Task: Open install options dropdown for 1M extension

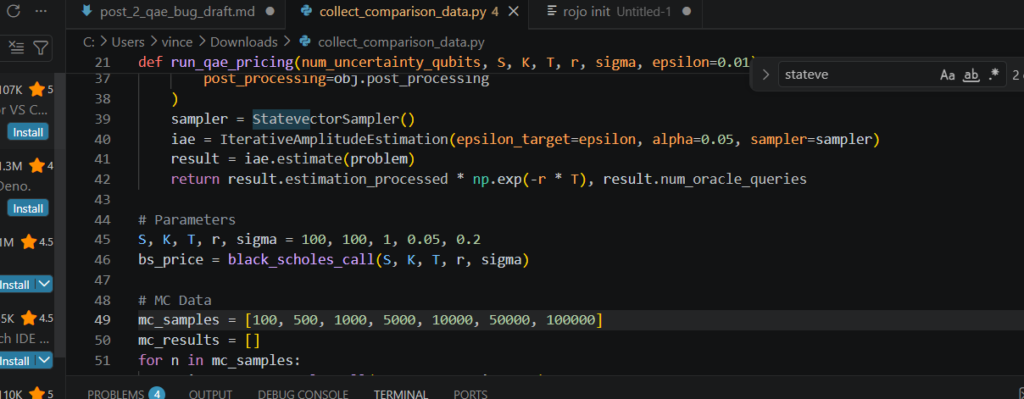Action: 44,285
